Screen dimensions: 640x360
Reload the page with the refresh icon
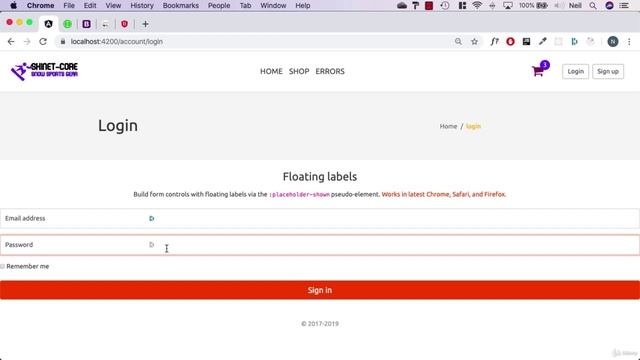(x=43, y=42)
